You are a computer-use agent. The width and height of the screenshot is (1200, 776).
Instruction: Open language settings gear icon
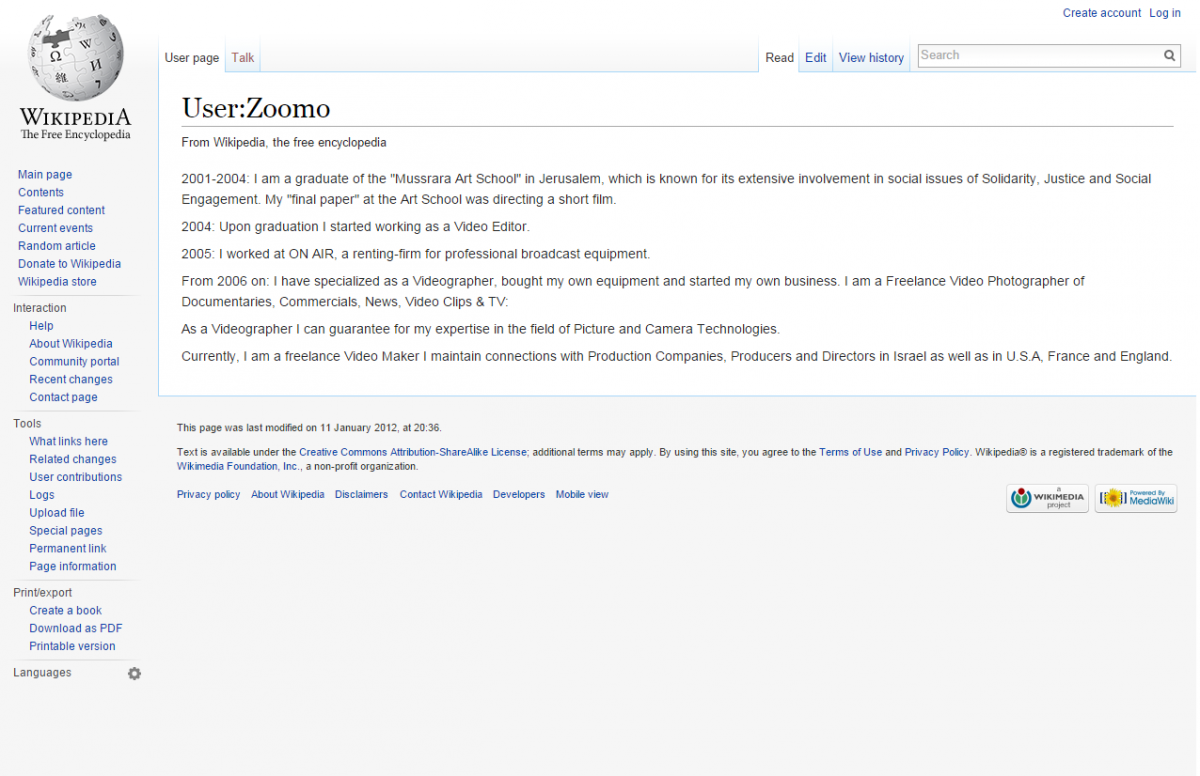click(134, 674)
